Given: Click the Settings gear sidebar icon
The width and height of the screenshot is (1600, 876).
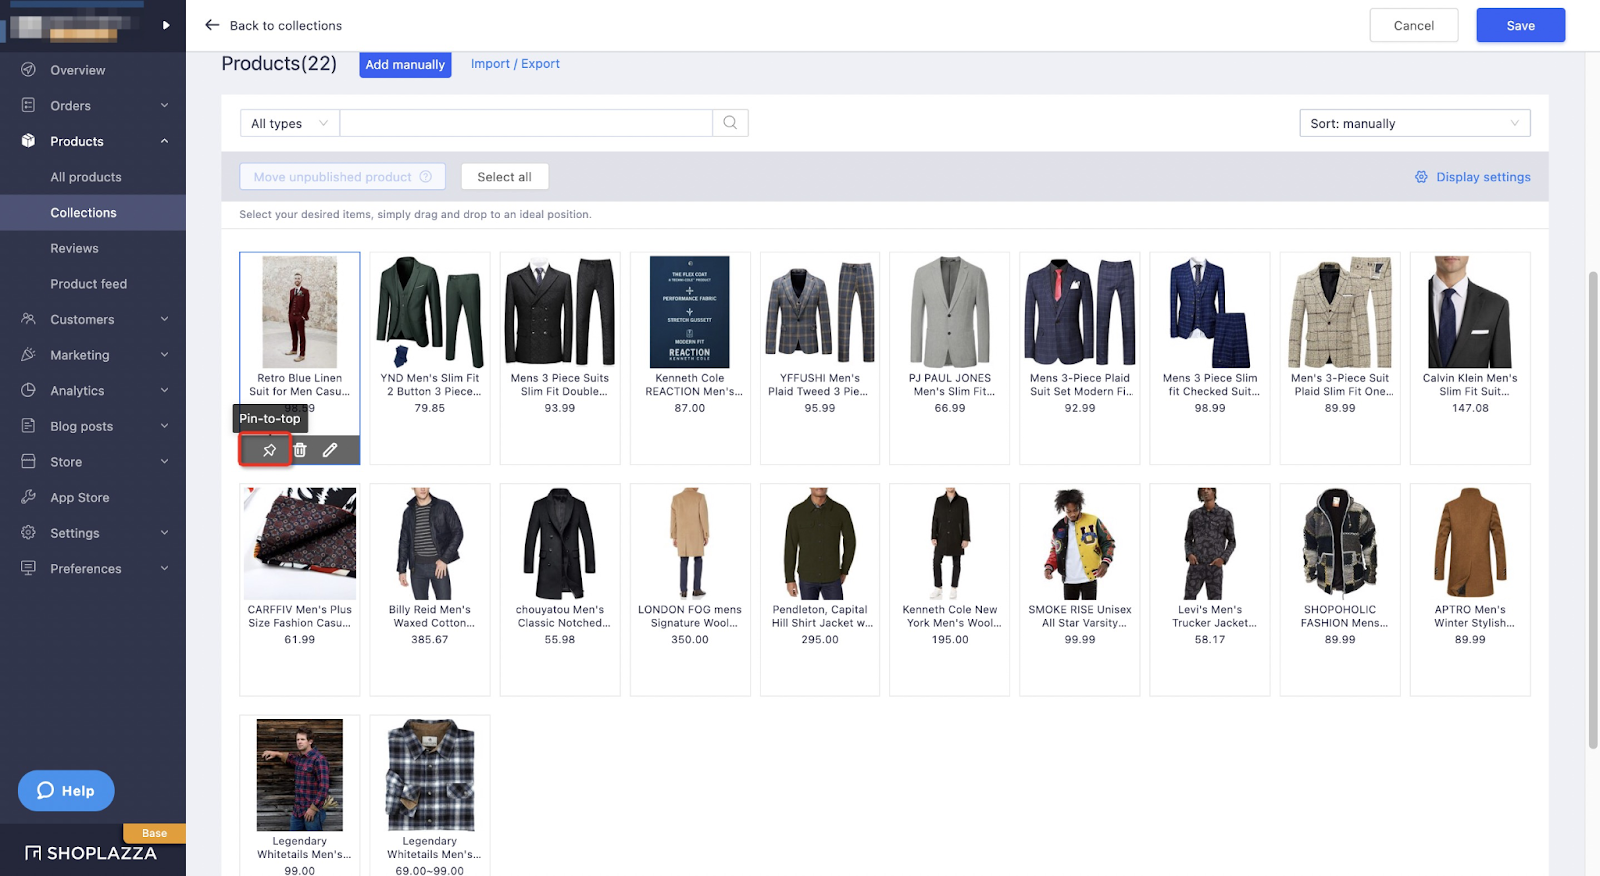Looking at the screenshot, I should (28, 533).
